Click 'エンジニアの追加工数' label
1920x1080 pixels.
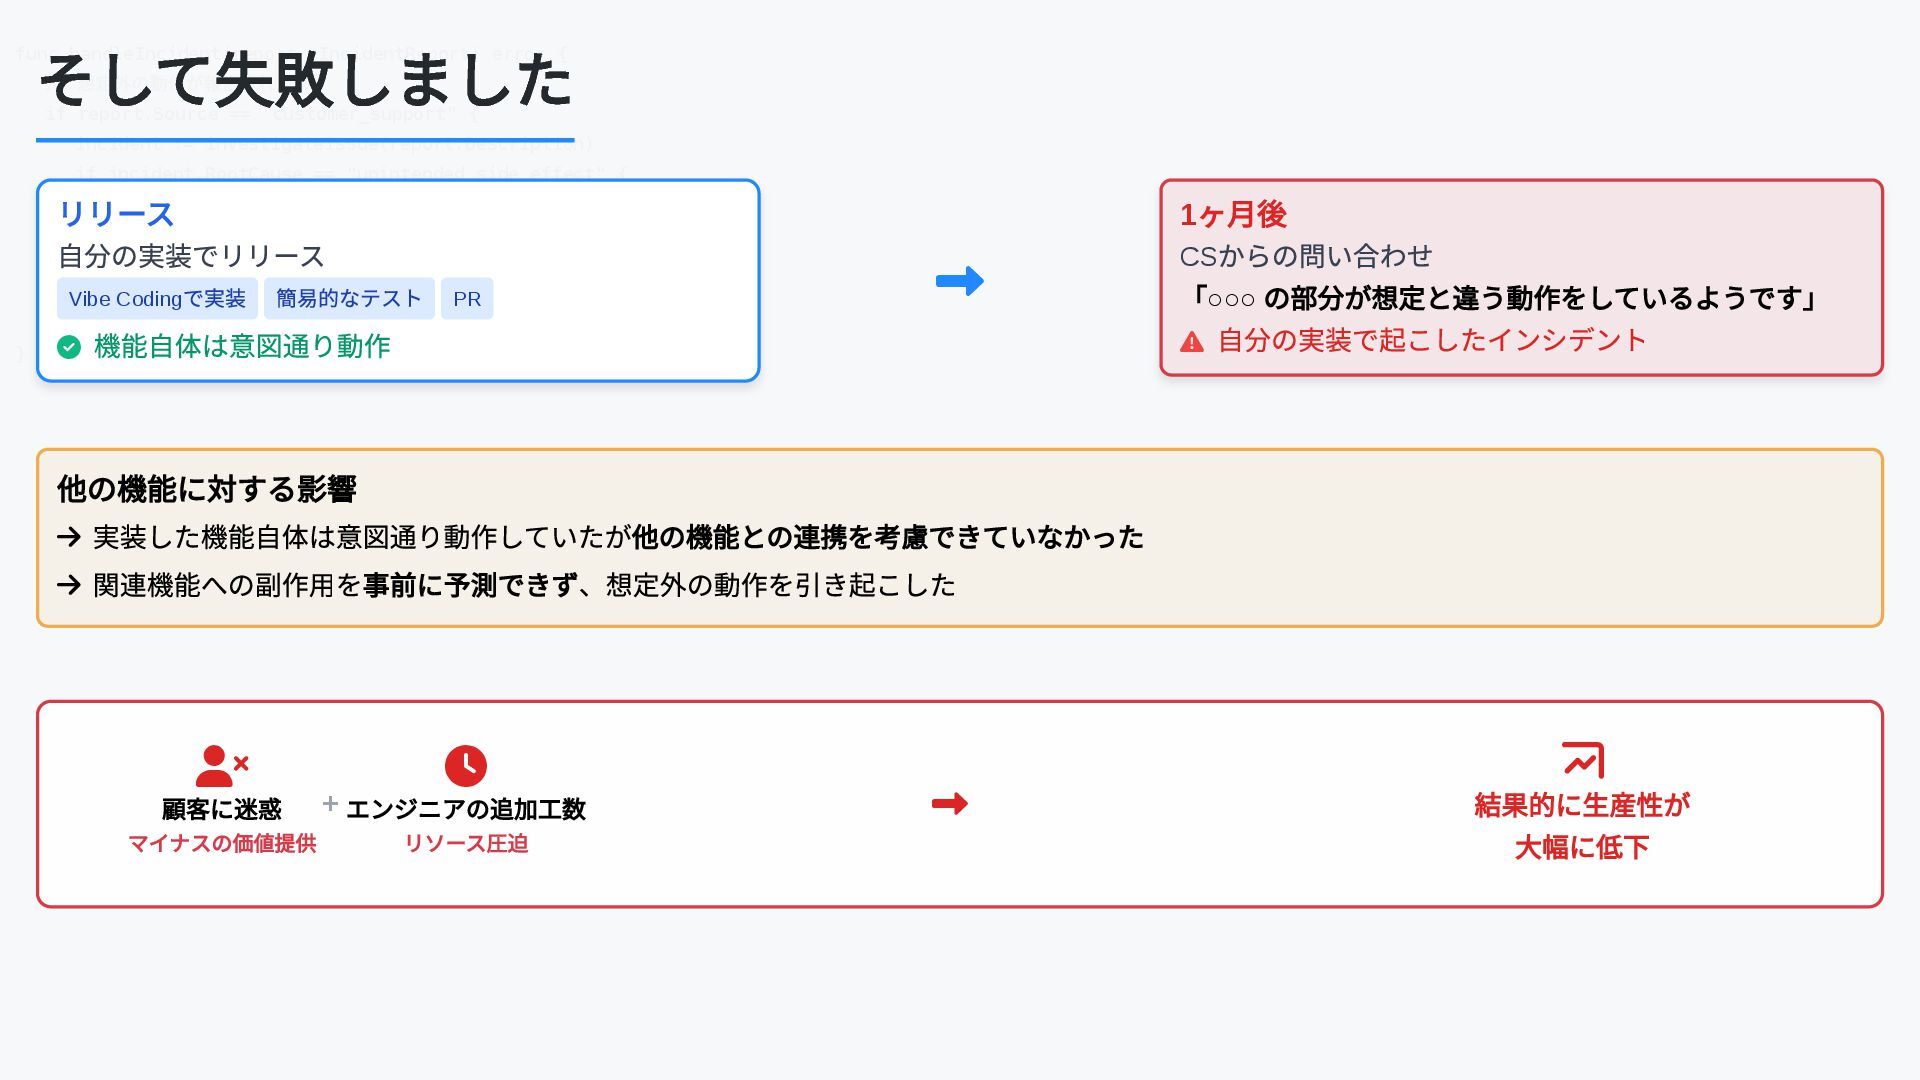(466, 809)
